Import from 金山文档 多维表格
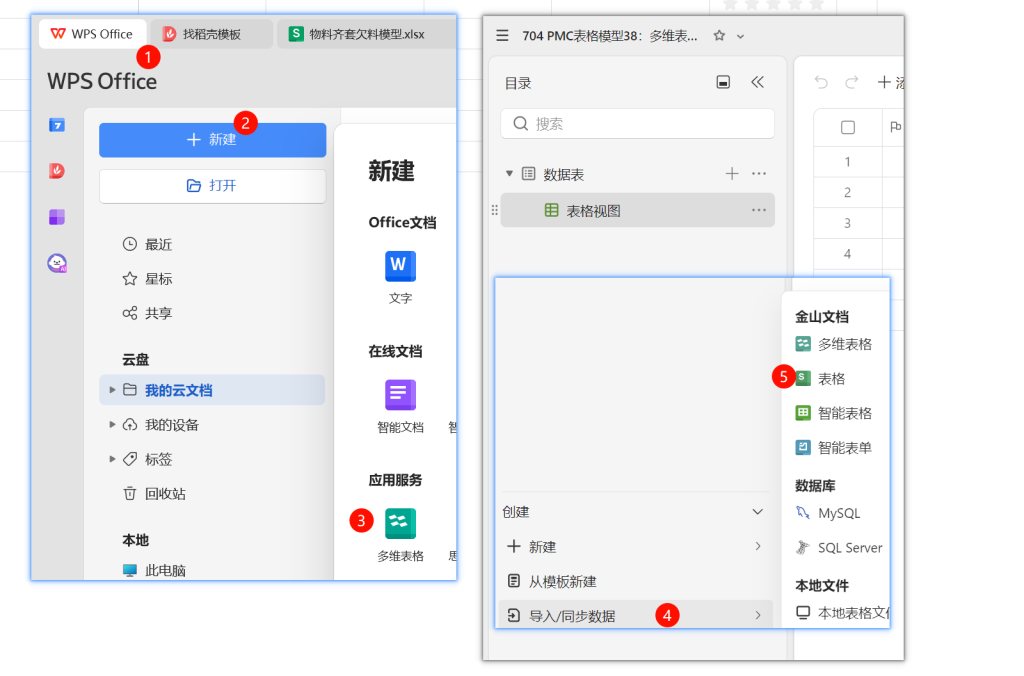1024x676 pixels. click(x=834, y=344)
